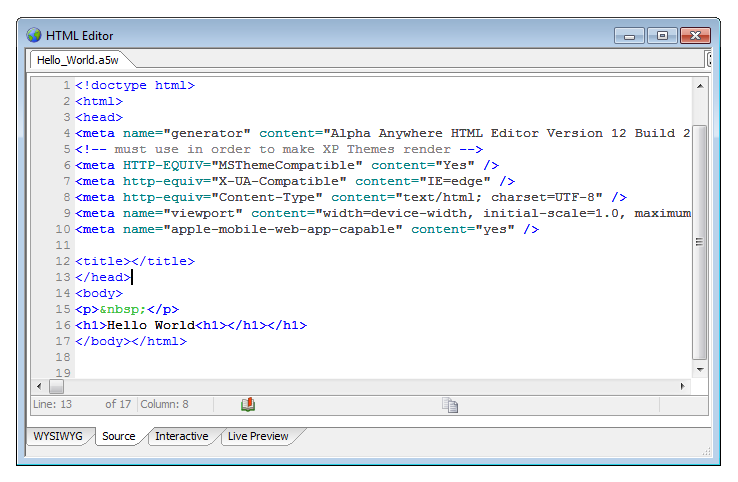
Task: Click "IE=edge" content value on line 7
Action: point(455,181)
